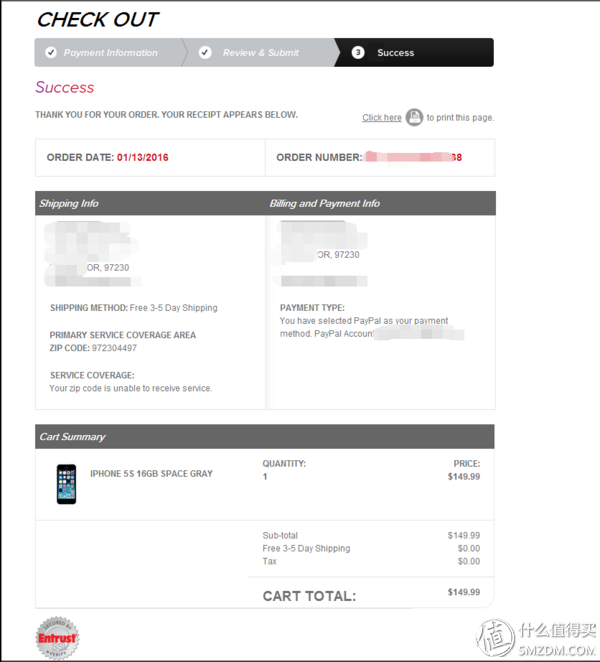The image size is (600, 662).
Task: Follow the 'Click here' print link
Action: 382,117
